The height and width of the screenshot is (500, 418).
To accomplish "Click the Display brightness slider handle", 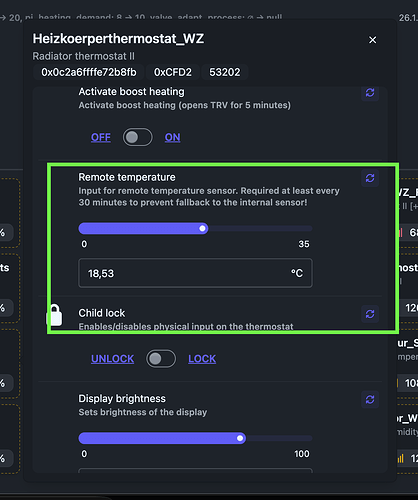I will point(240,438).
